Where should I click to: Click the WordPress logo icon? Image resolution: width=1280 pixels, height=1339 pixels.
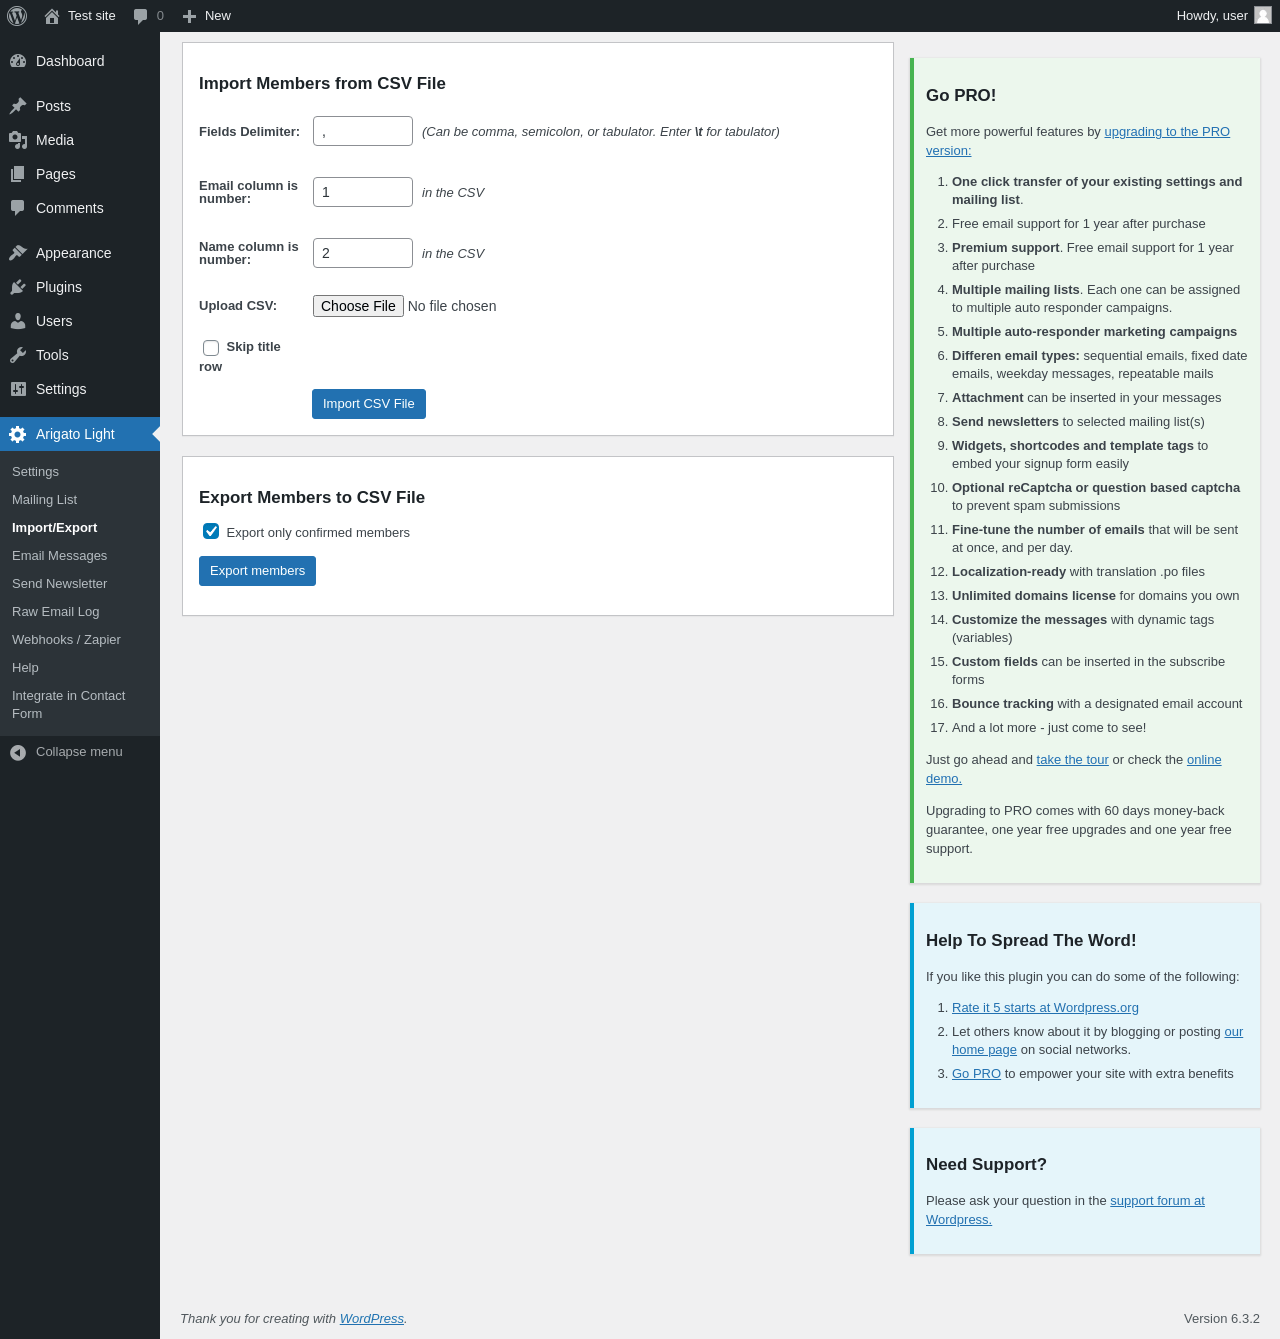click(17, 16)
